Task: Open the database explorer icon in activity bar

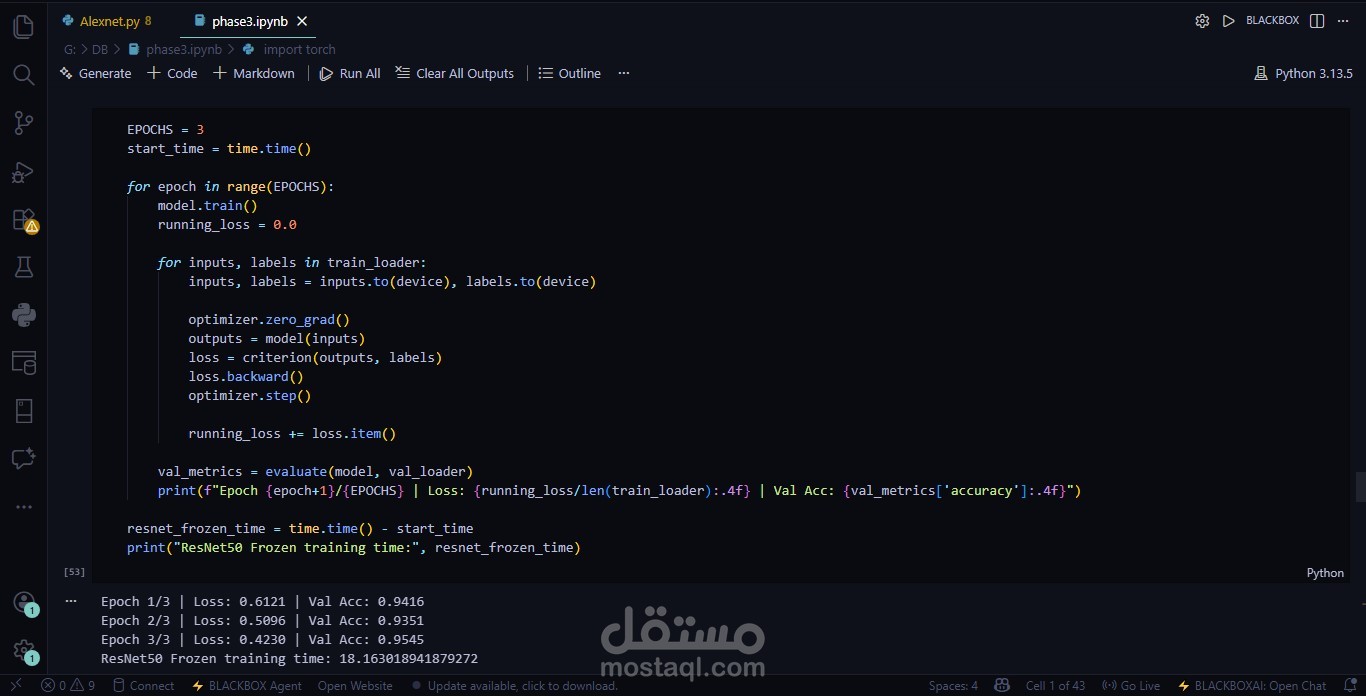Action: 23,363
